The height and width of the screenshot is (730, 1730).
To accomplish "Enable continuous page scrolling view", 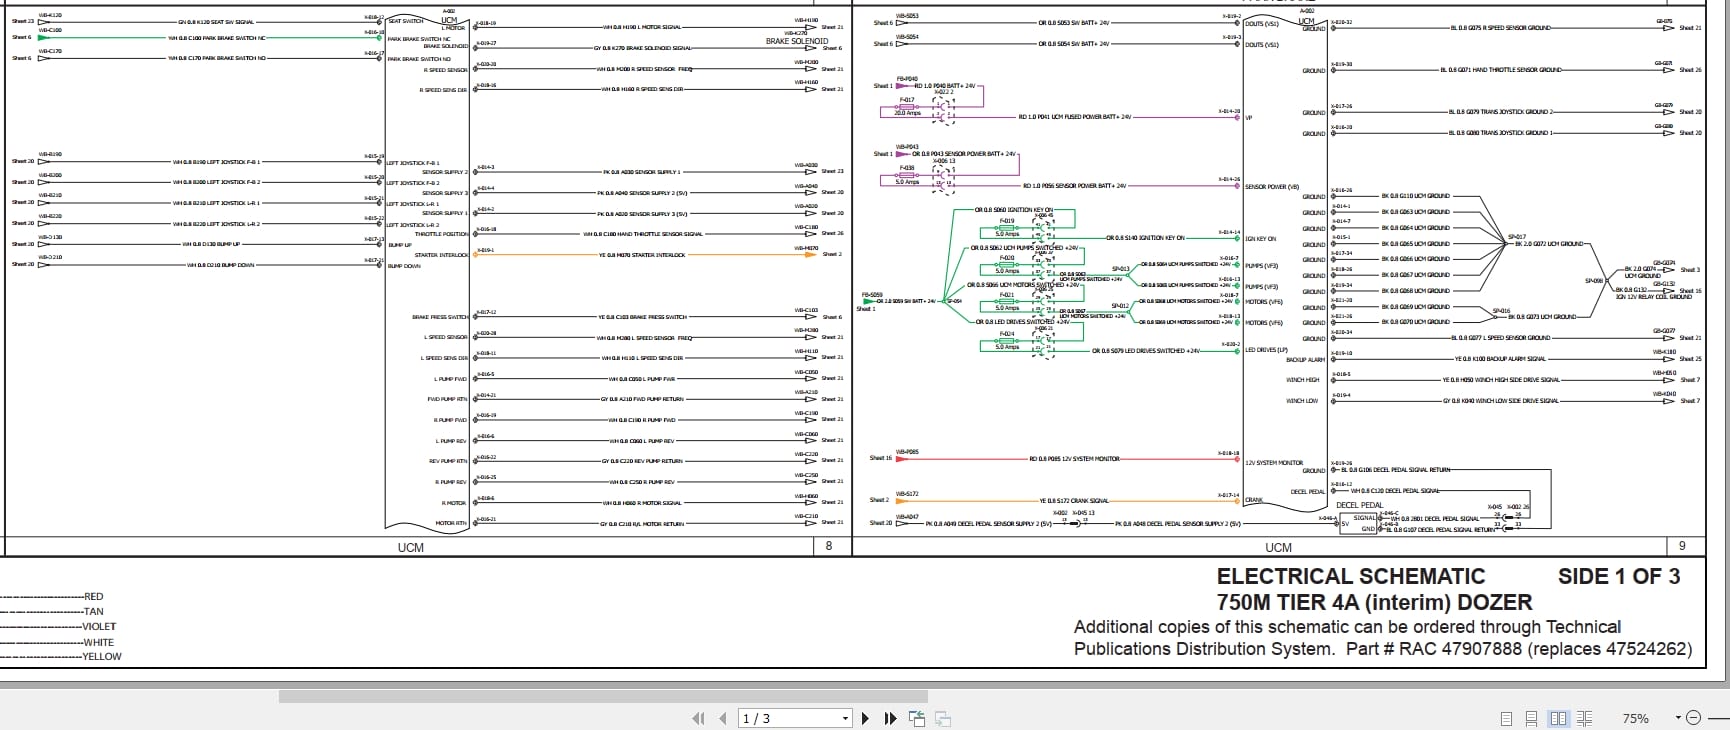I will (x=1531, y=718).
